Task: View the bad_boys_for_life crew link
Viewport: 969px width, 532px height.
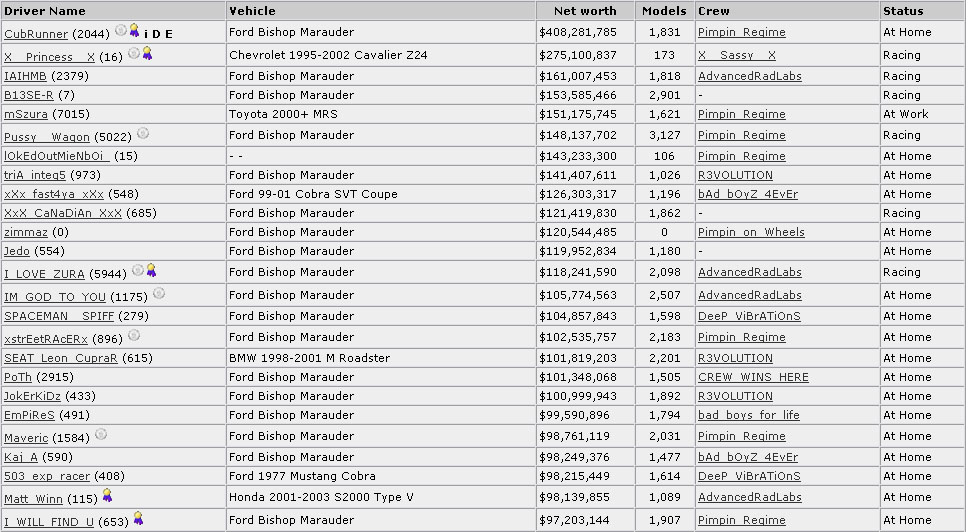Action: pyautogui.click(x=749, y=415)
